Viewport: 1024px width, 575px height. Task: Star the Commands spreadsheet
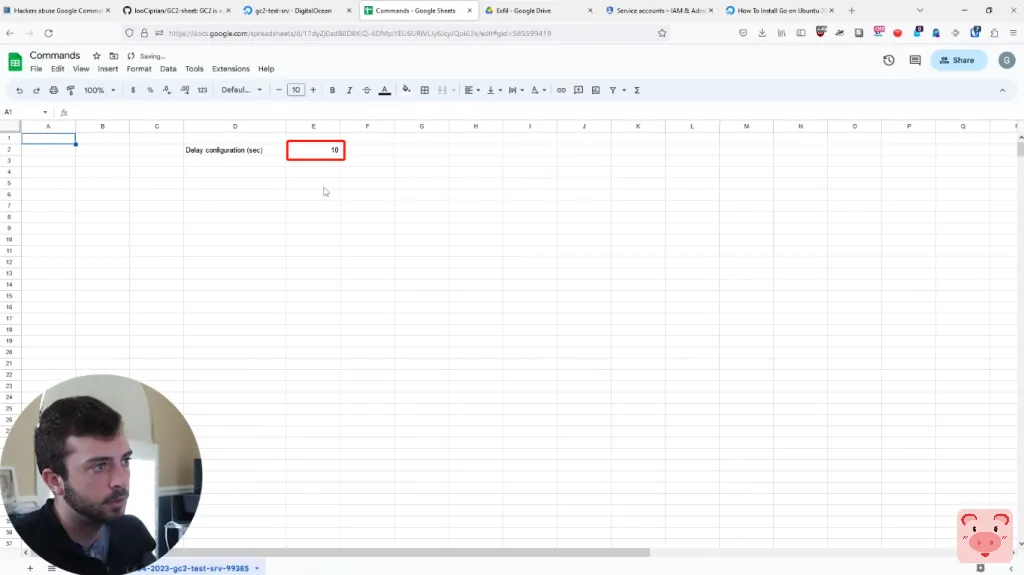click(x=97, y=56)
